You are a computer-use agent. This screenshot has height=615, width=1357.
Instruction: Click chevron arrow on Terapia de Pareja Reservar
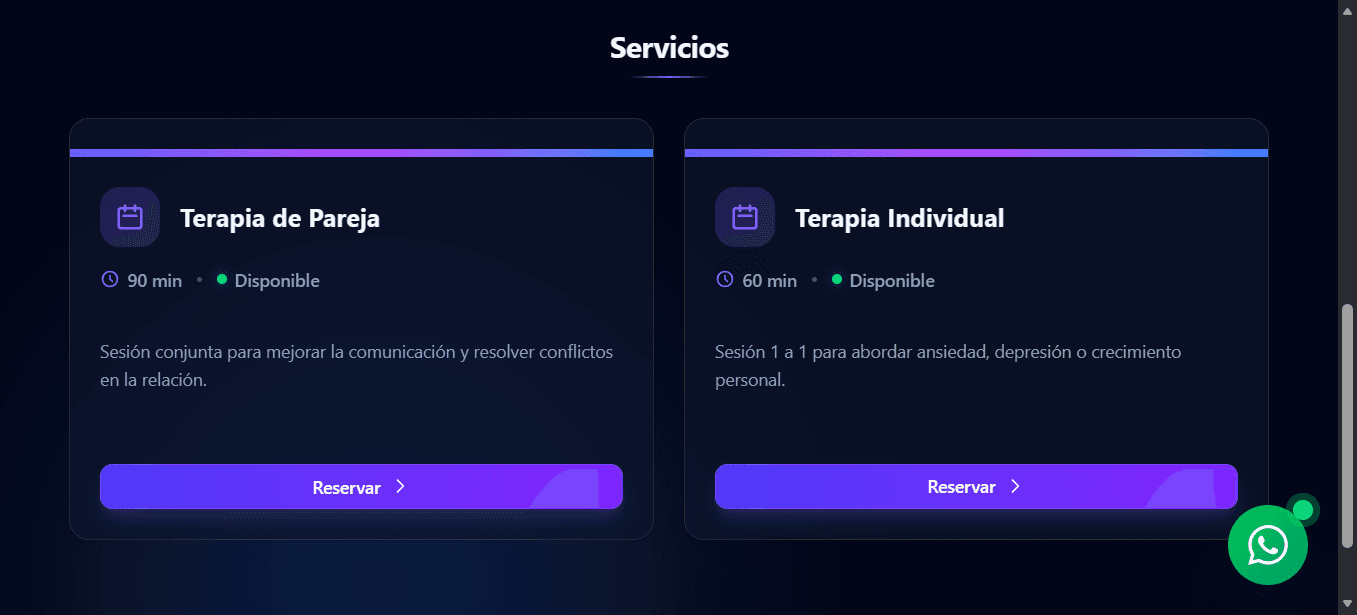coord(400,487)
